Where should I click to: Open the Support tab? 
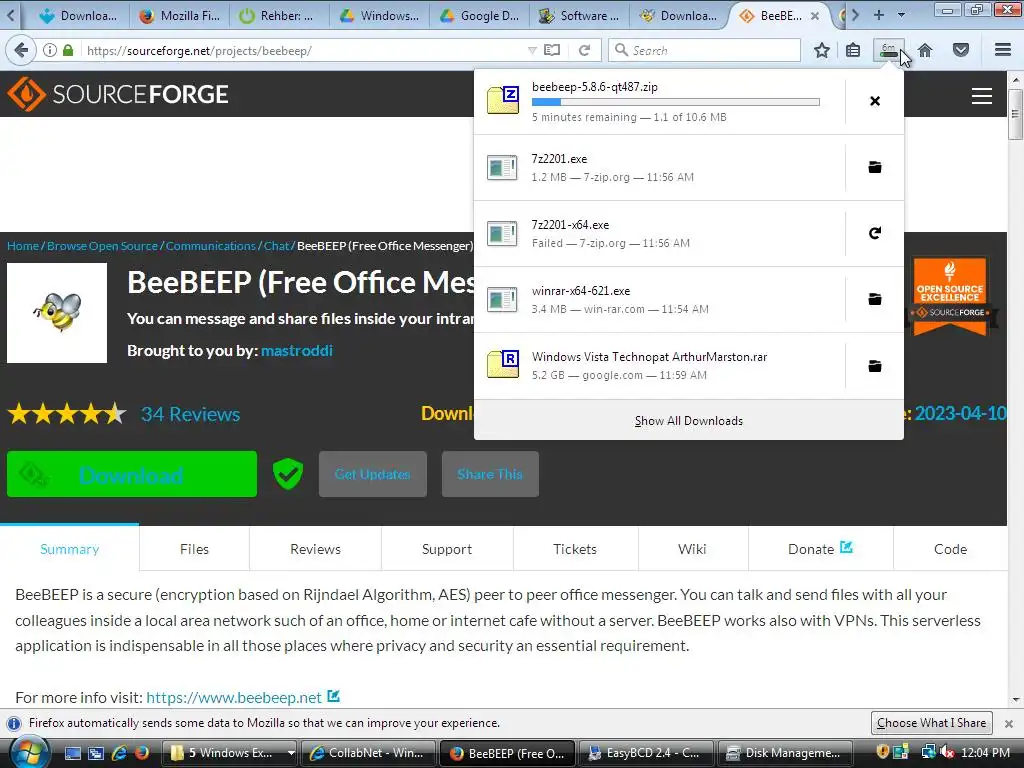(x=447, y=549)
